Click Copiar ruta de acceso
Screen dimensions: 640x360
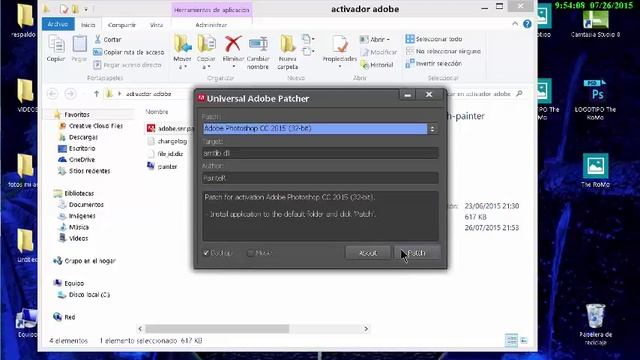click(129, 52)
